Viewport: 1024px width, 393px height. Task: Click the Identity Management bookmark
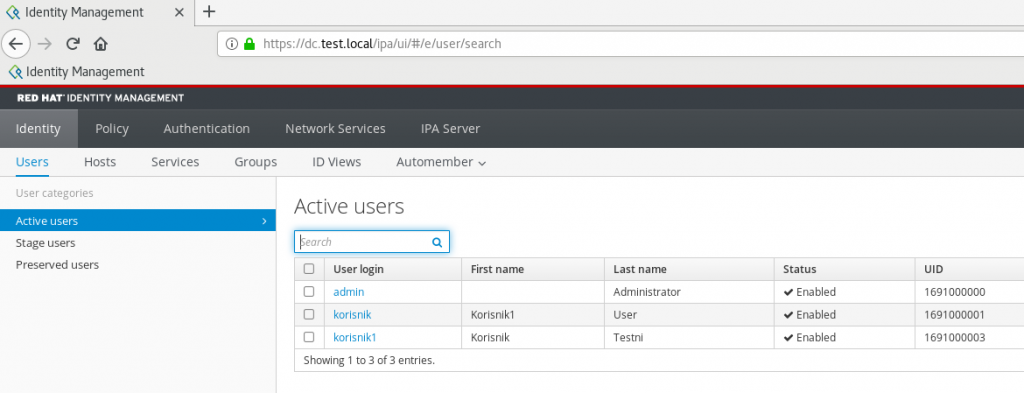[76, 72]
